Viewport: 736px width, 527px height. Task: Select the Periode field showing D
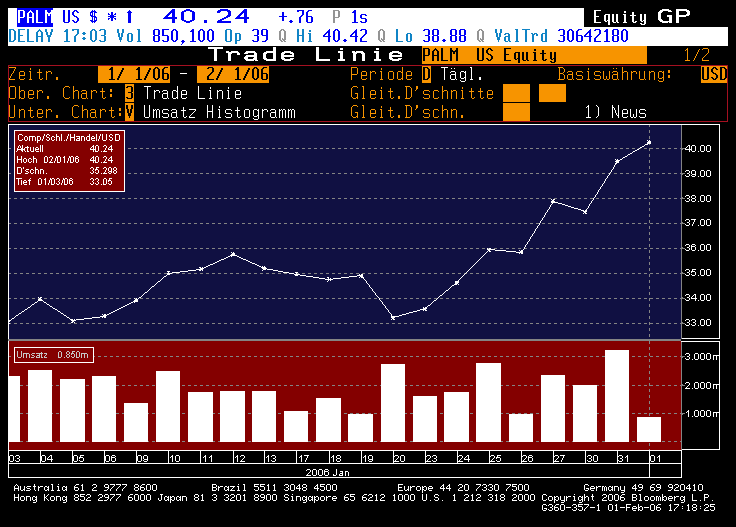tap(426, 74)
